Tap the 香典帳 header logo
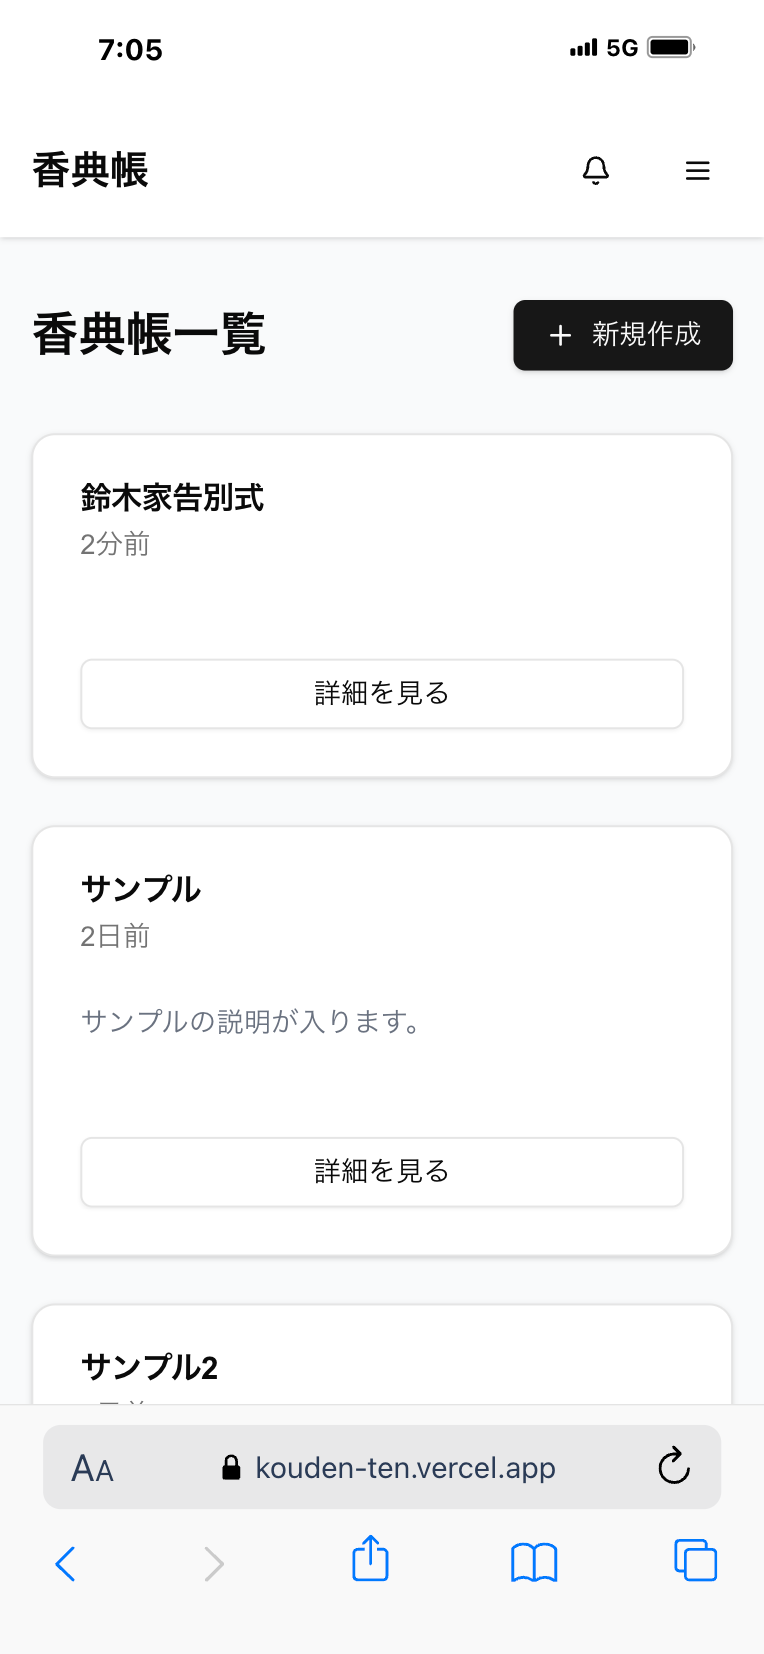The height and width of the screenshot is (1654, 764). click(x=90, y=171)
